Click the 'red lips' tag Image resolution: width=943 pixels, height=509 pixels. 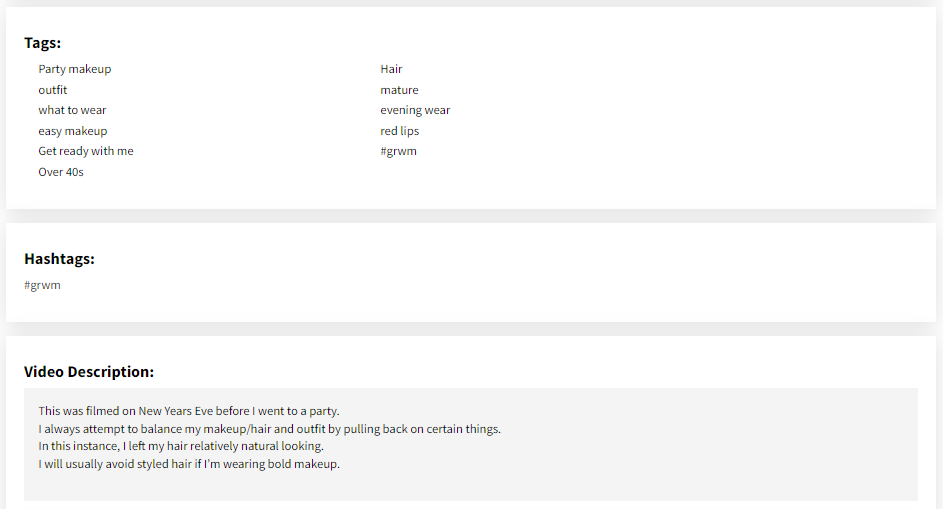(x=399, y=131)
